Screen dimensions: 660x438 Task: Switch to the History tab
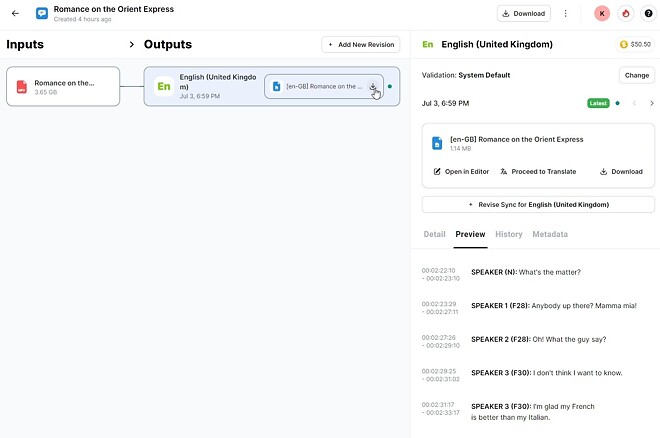click(508, 234)
